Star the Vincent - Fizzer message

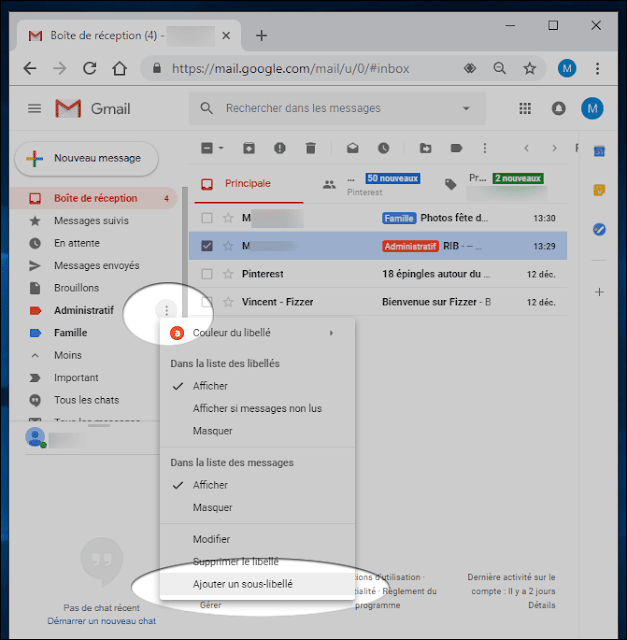coord(228,302)
